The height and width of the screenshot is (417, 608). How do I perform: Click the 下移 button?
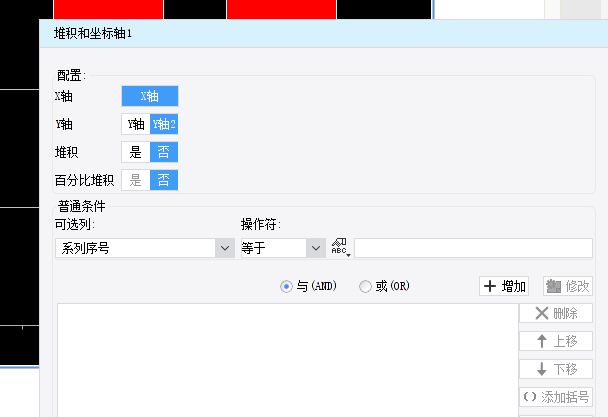pyautogui.click(x=556, y=369)
